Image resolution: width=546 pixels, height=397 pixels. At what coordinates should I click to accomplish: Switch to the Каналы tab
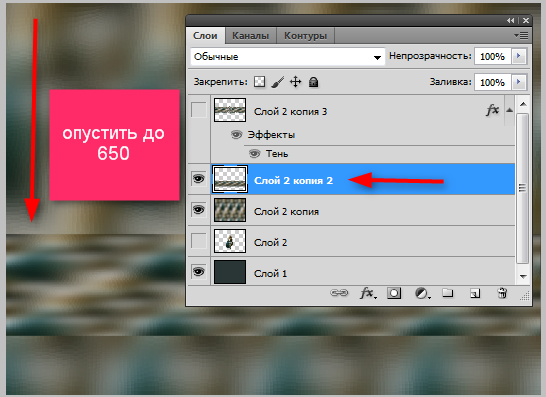[x=251, y=36]
